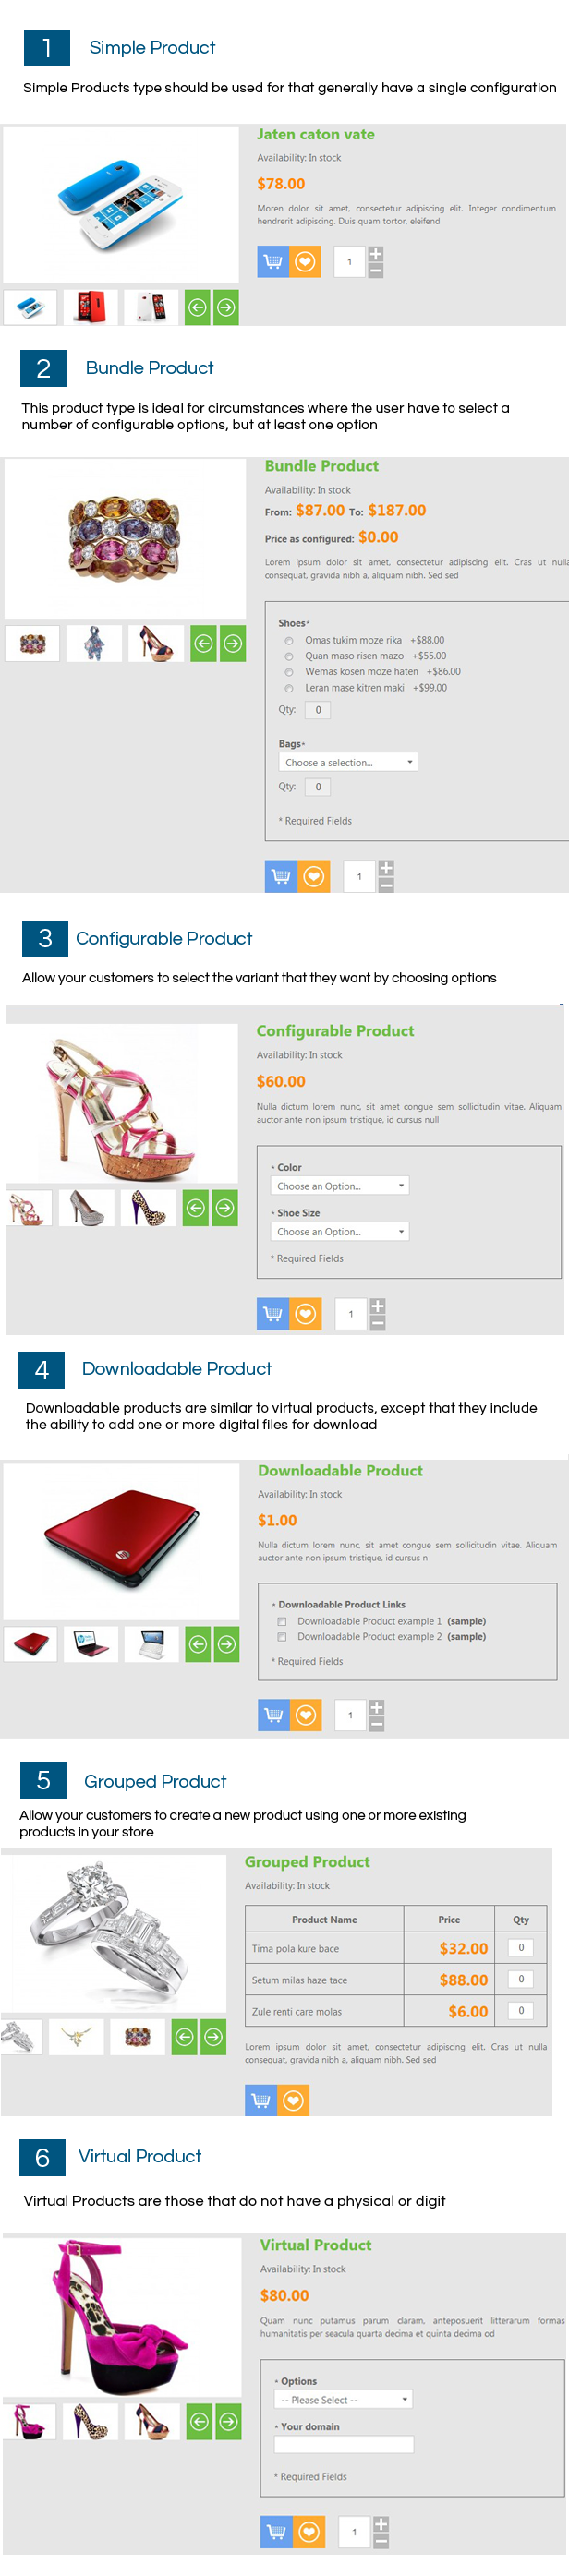Open Color Choose an Option dropdown

pyautogui.click(x=340, y=1186)
